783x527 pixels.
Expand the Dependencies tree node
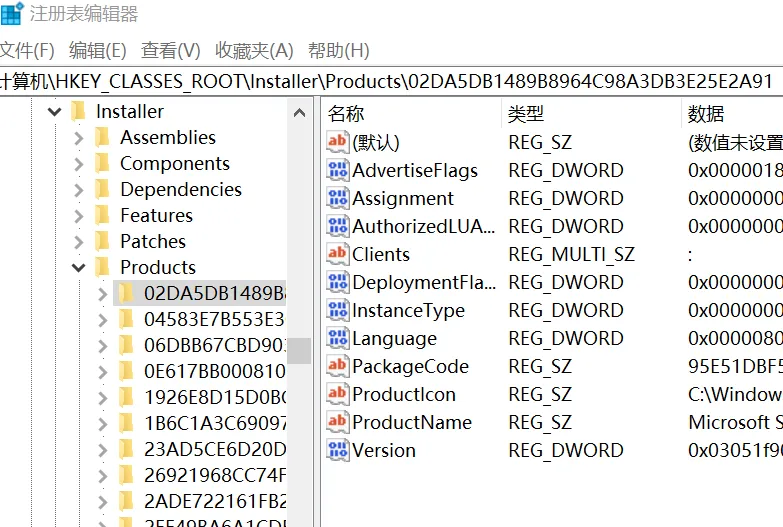click(78, 189)
